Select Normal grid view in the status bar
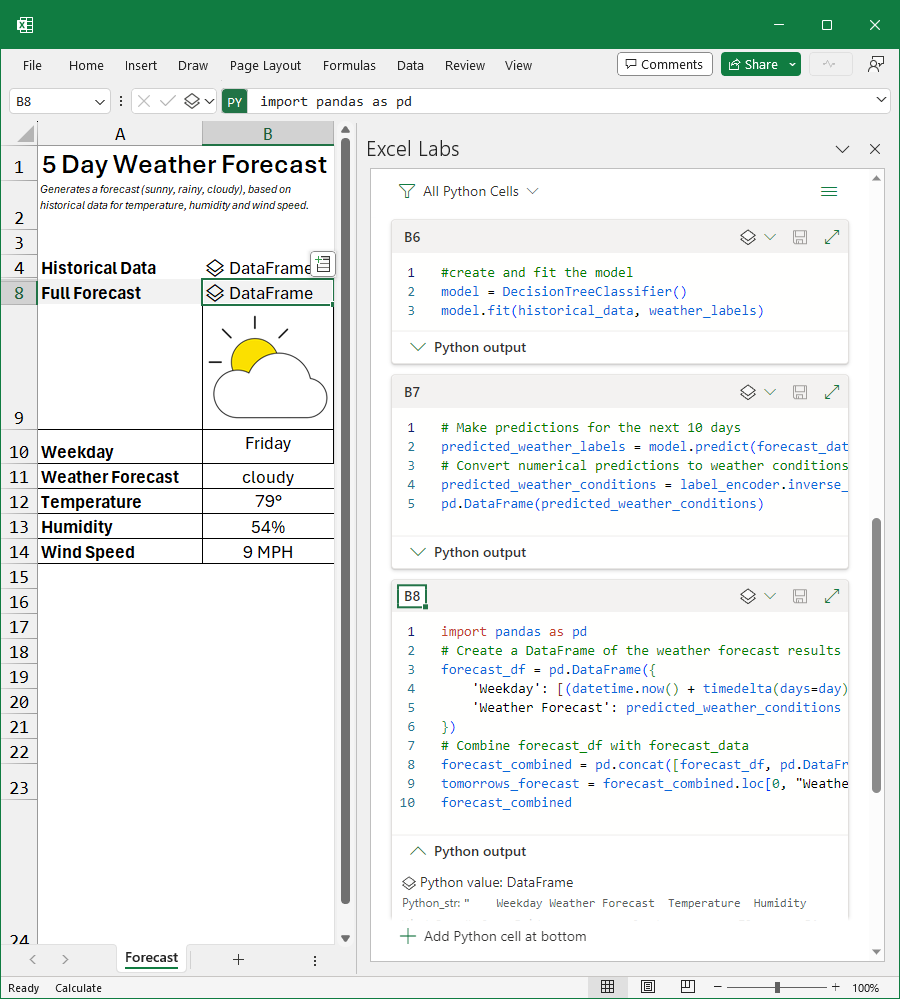Viewport: 900px width, 999px height. click(x=608, y=986)
